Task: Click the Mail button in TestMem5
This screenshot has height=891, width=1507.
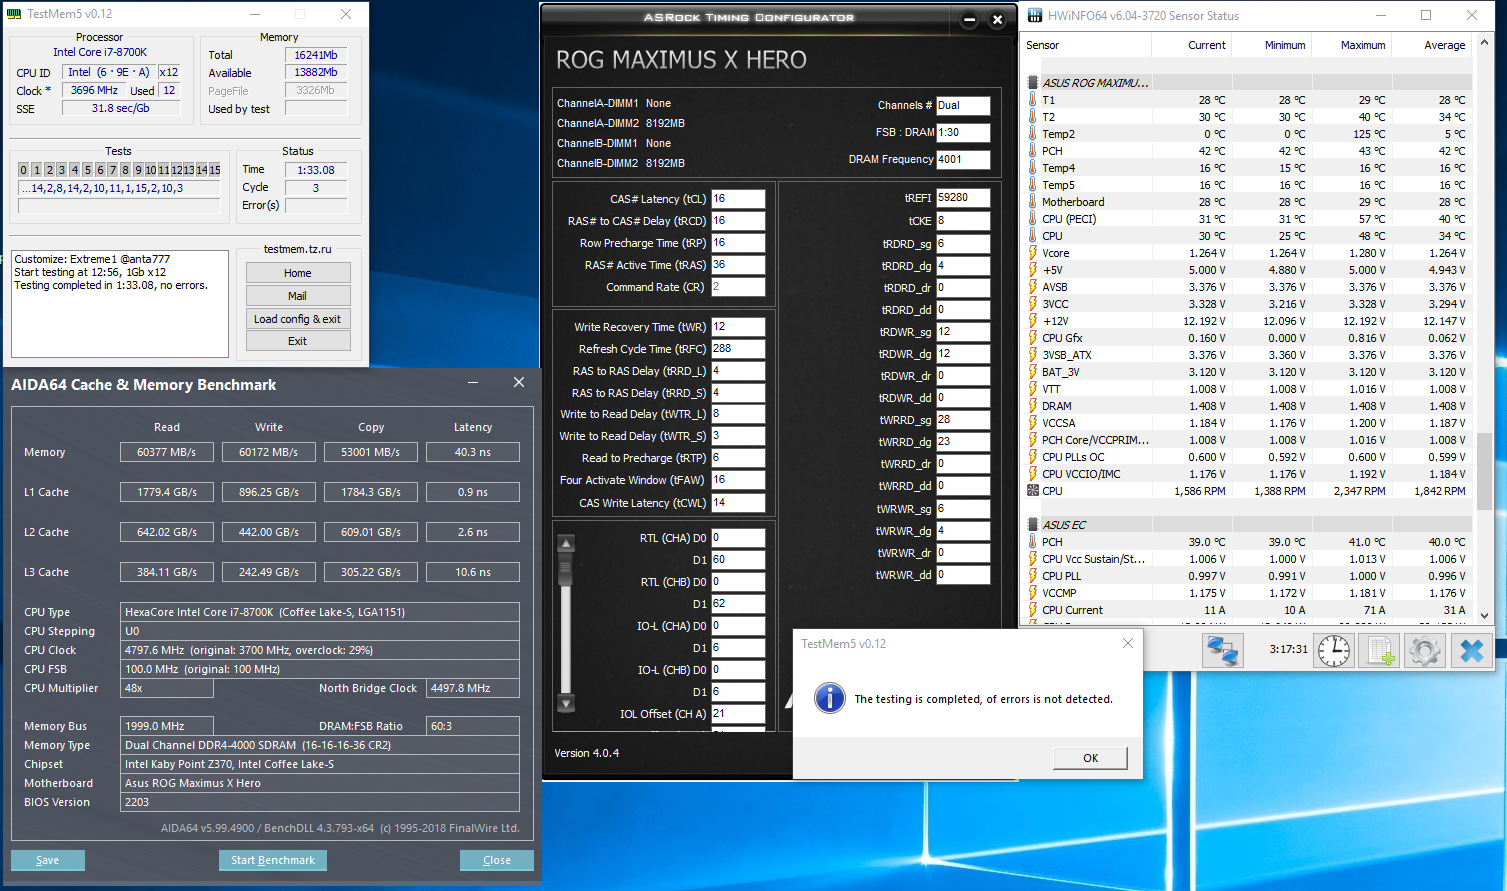Action: (298, 296)
